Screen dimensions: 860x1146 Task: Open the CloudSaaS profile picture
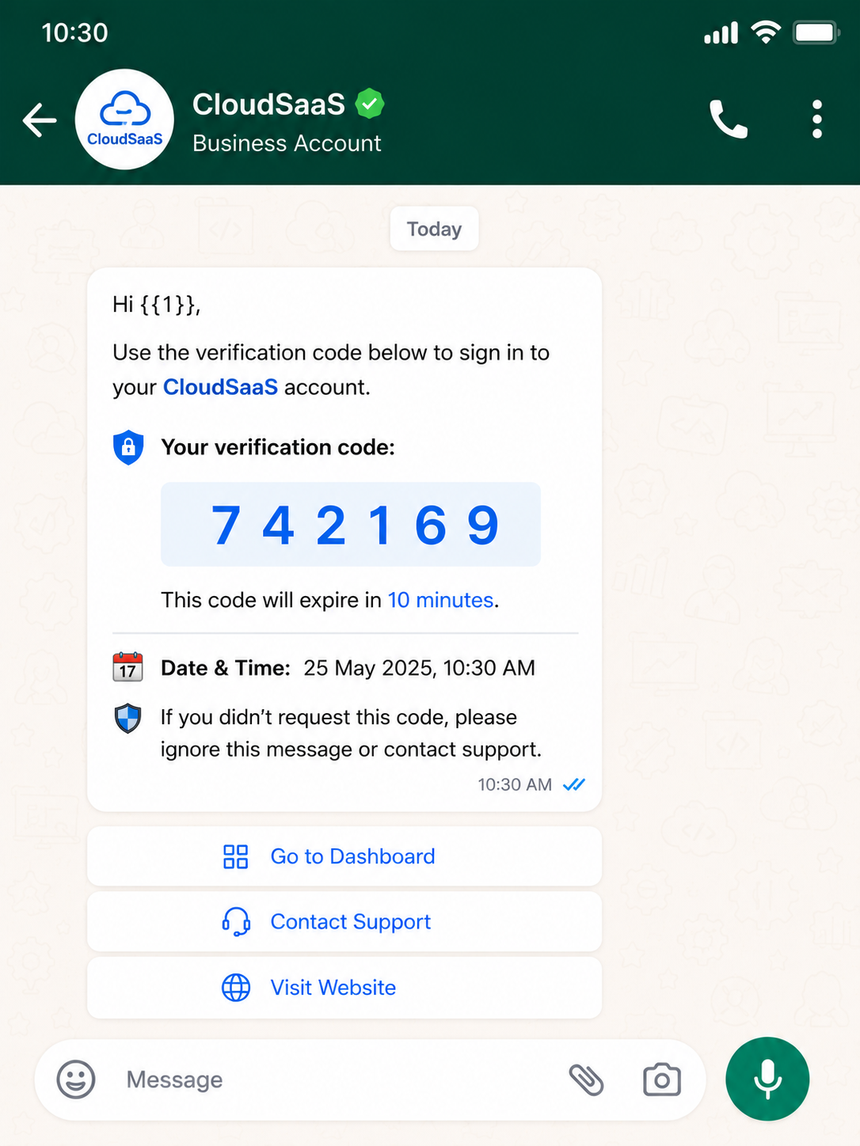point(124,120)
